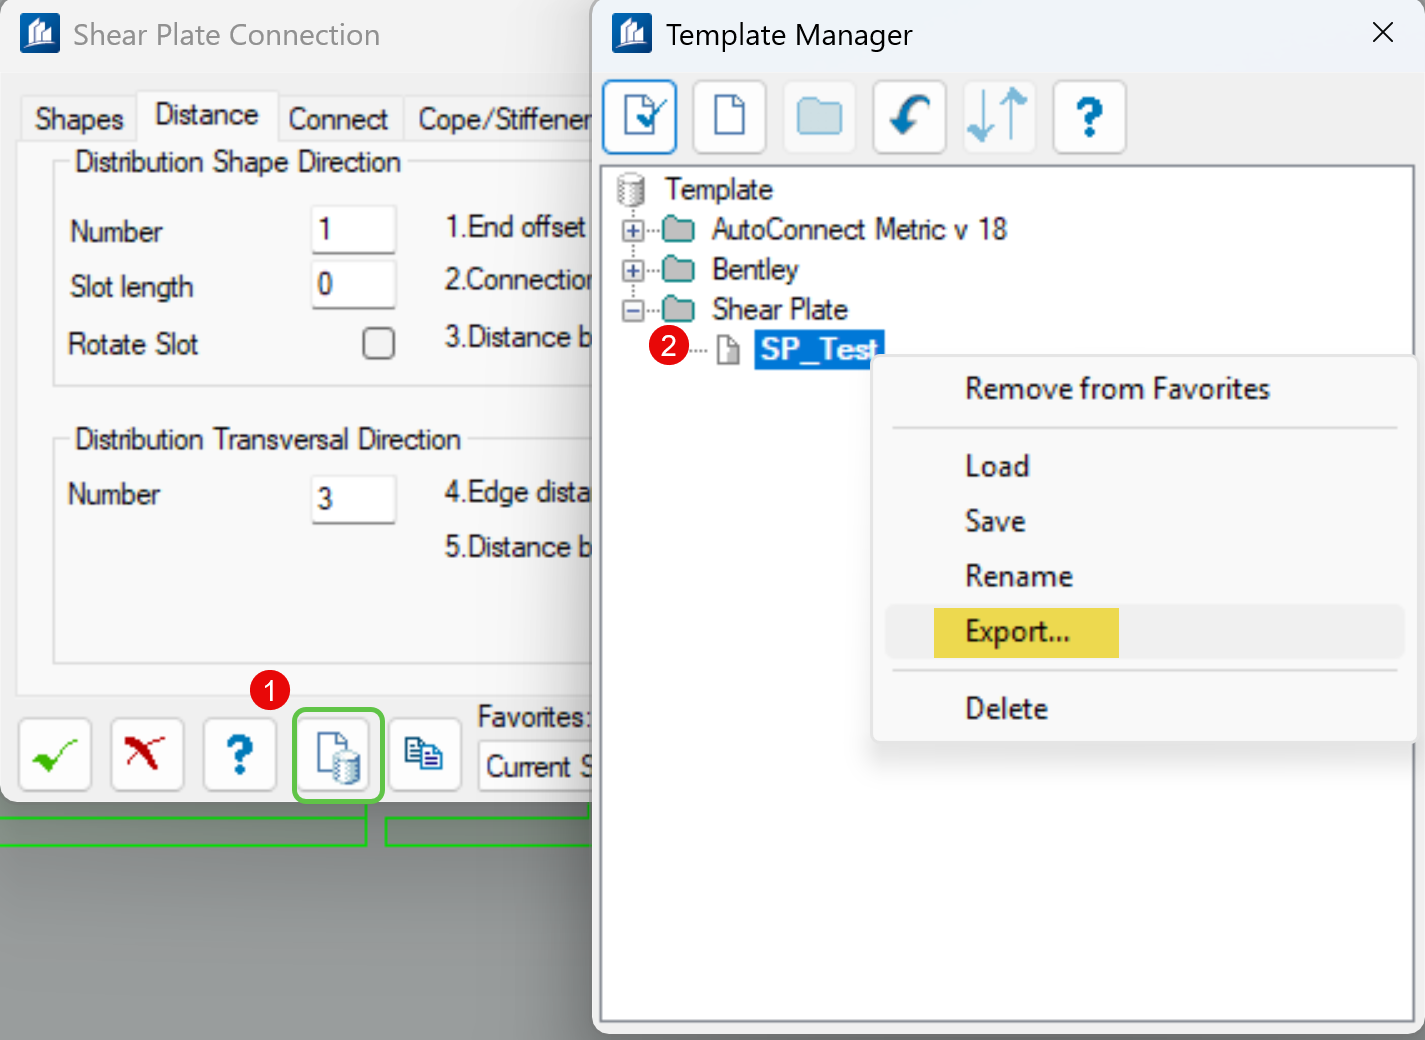Click the green checkmark OK button
The height and width of the screenshot is (1040, 1425).
click(x=55, y=755)
